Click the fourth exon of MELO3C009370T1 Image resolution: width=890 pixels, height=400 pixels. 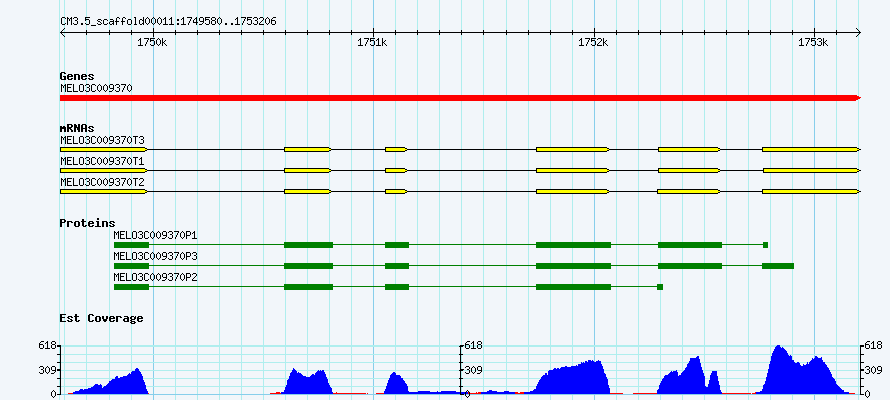[x=573, y=170]
